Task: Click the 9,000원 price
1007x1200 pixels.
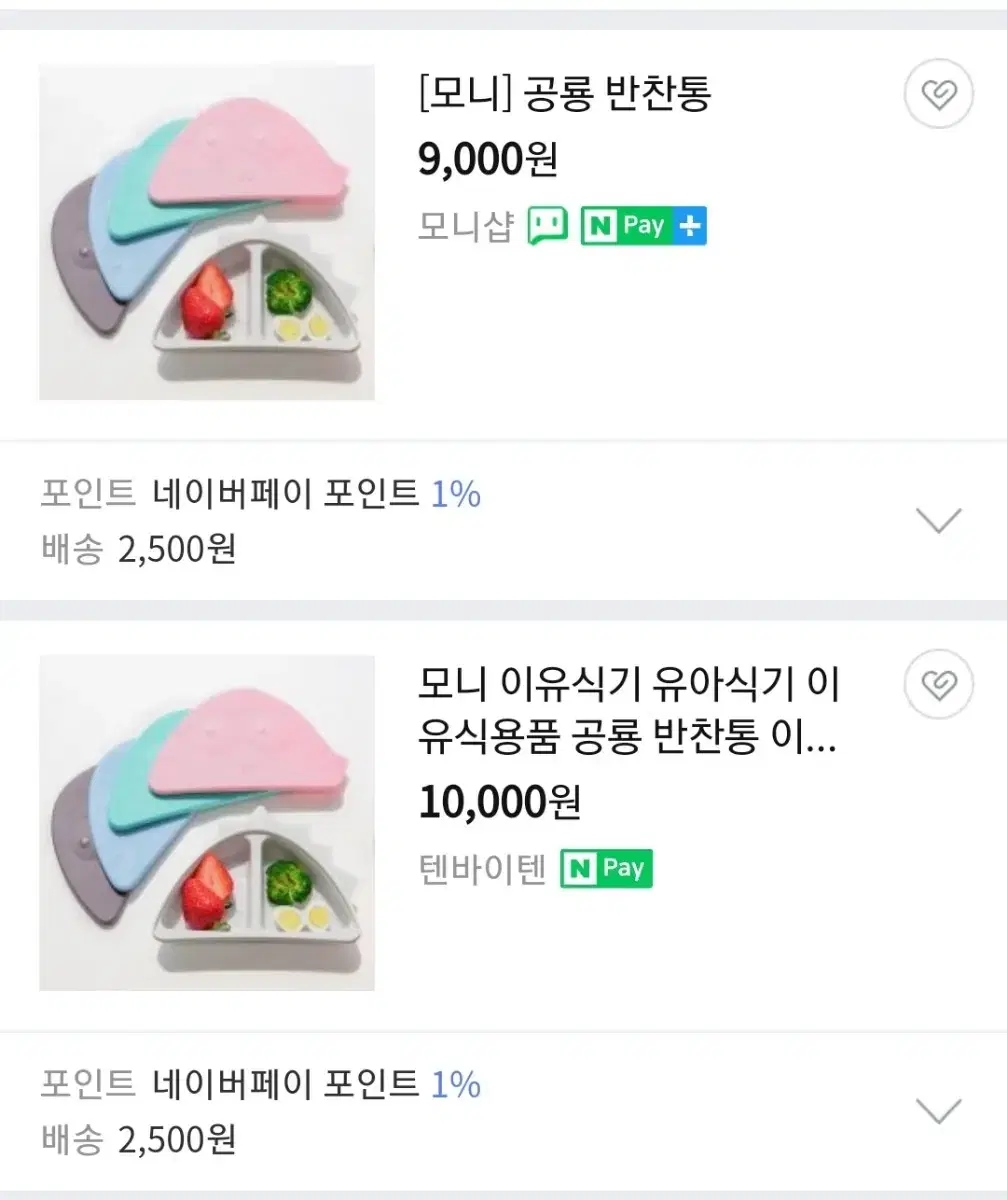Action: point(488,159)
